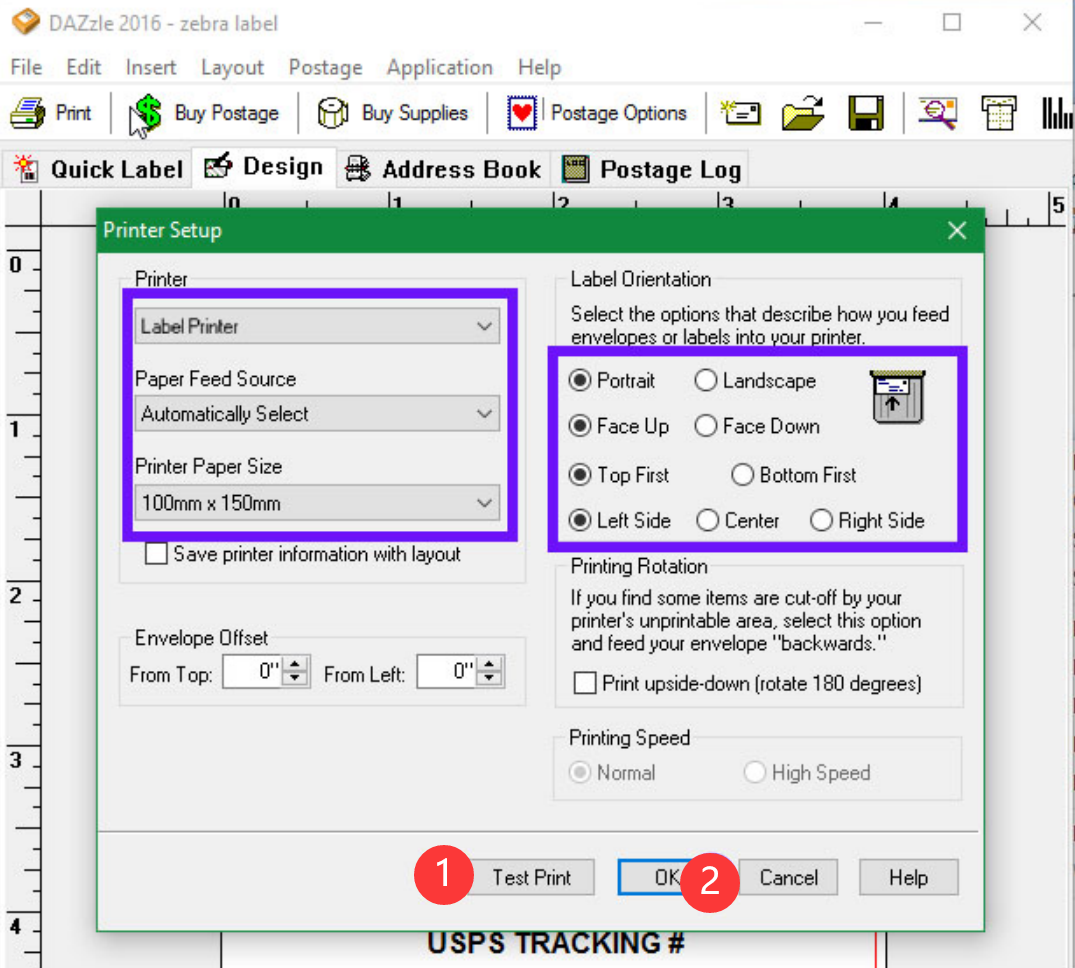Image resolution: width=1075 pixels, height=968 pixels.
Task: Click the print preview magnifier icon
Action: [x=938, y=112]
